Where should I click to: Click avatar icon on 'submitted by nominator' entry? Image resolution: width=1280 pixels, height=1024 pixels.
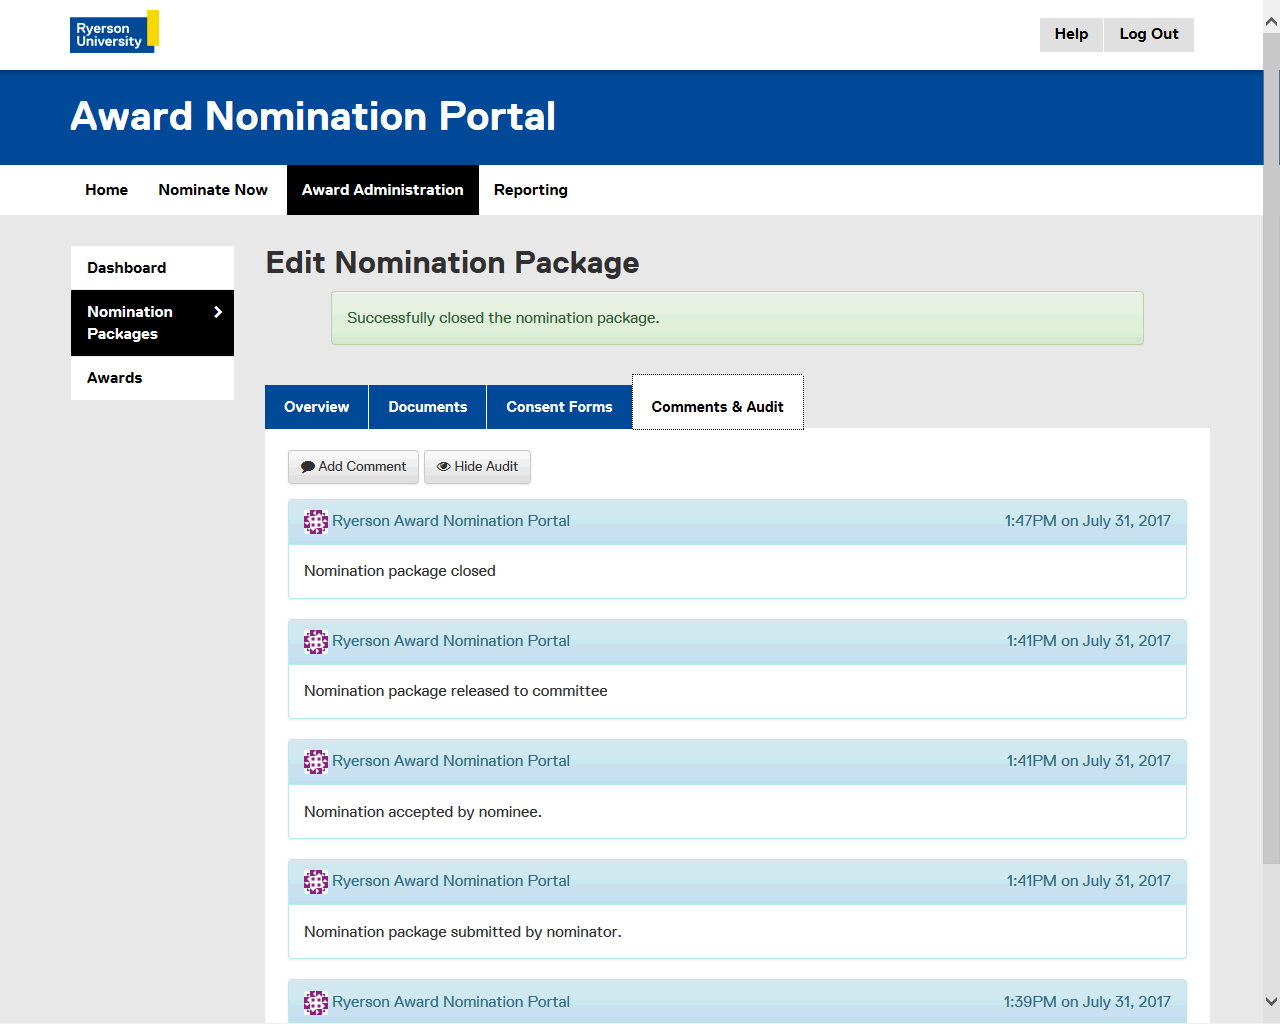pyautogui.click(x=316, y=881)
